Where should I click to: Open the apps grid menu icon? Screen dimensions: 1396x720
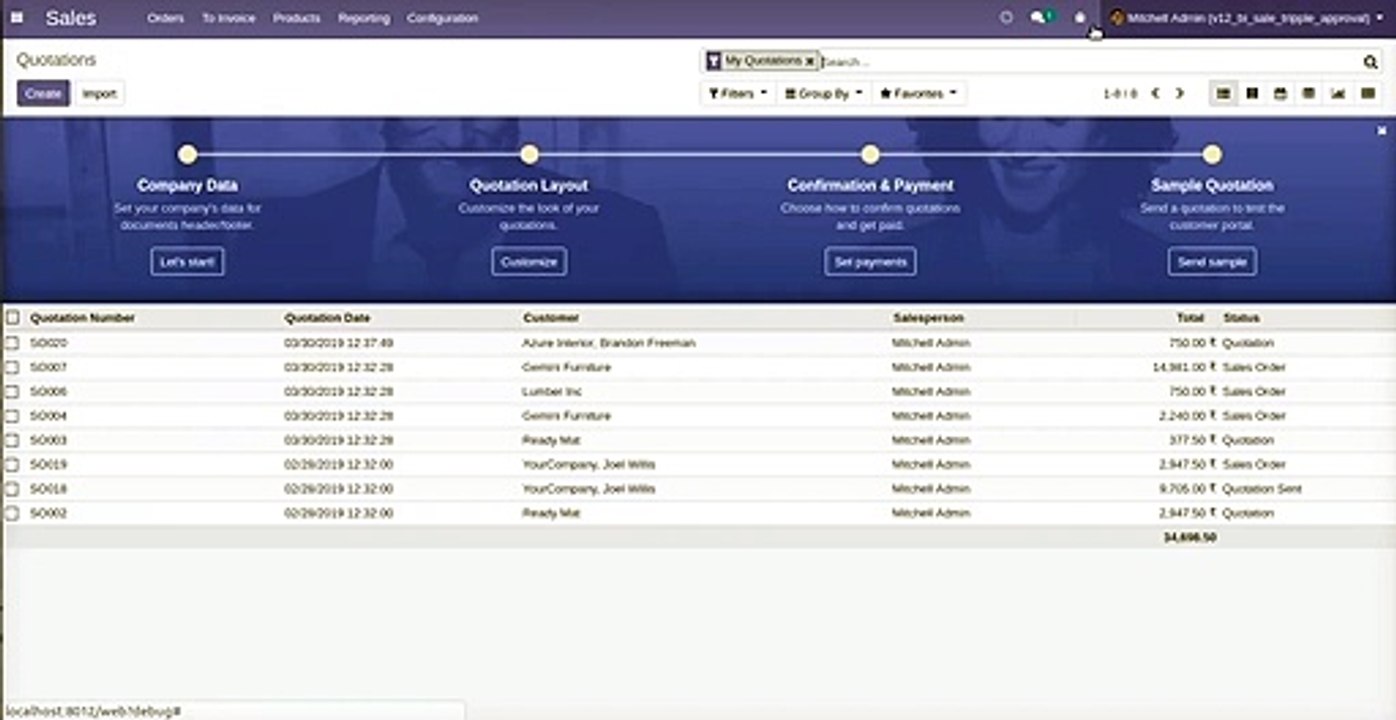(x=17, y=18)
